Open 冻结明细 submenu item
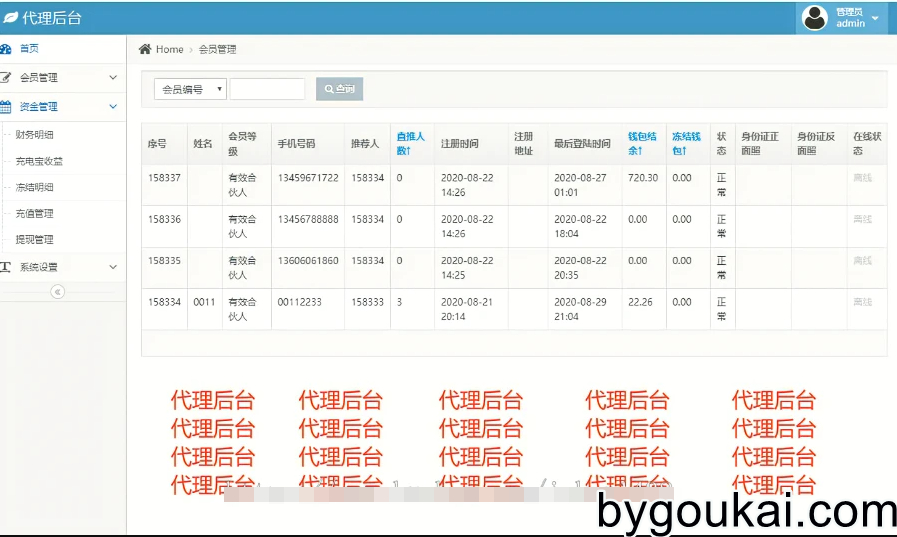The height and width of the screenshot is (537, 897). [34, 187]
